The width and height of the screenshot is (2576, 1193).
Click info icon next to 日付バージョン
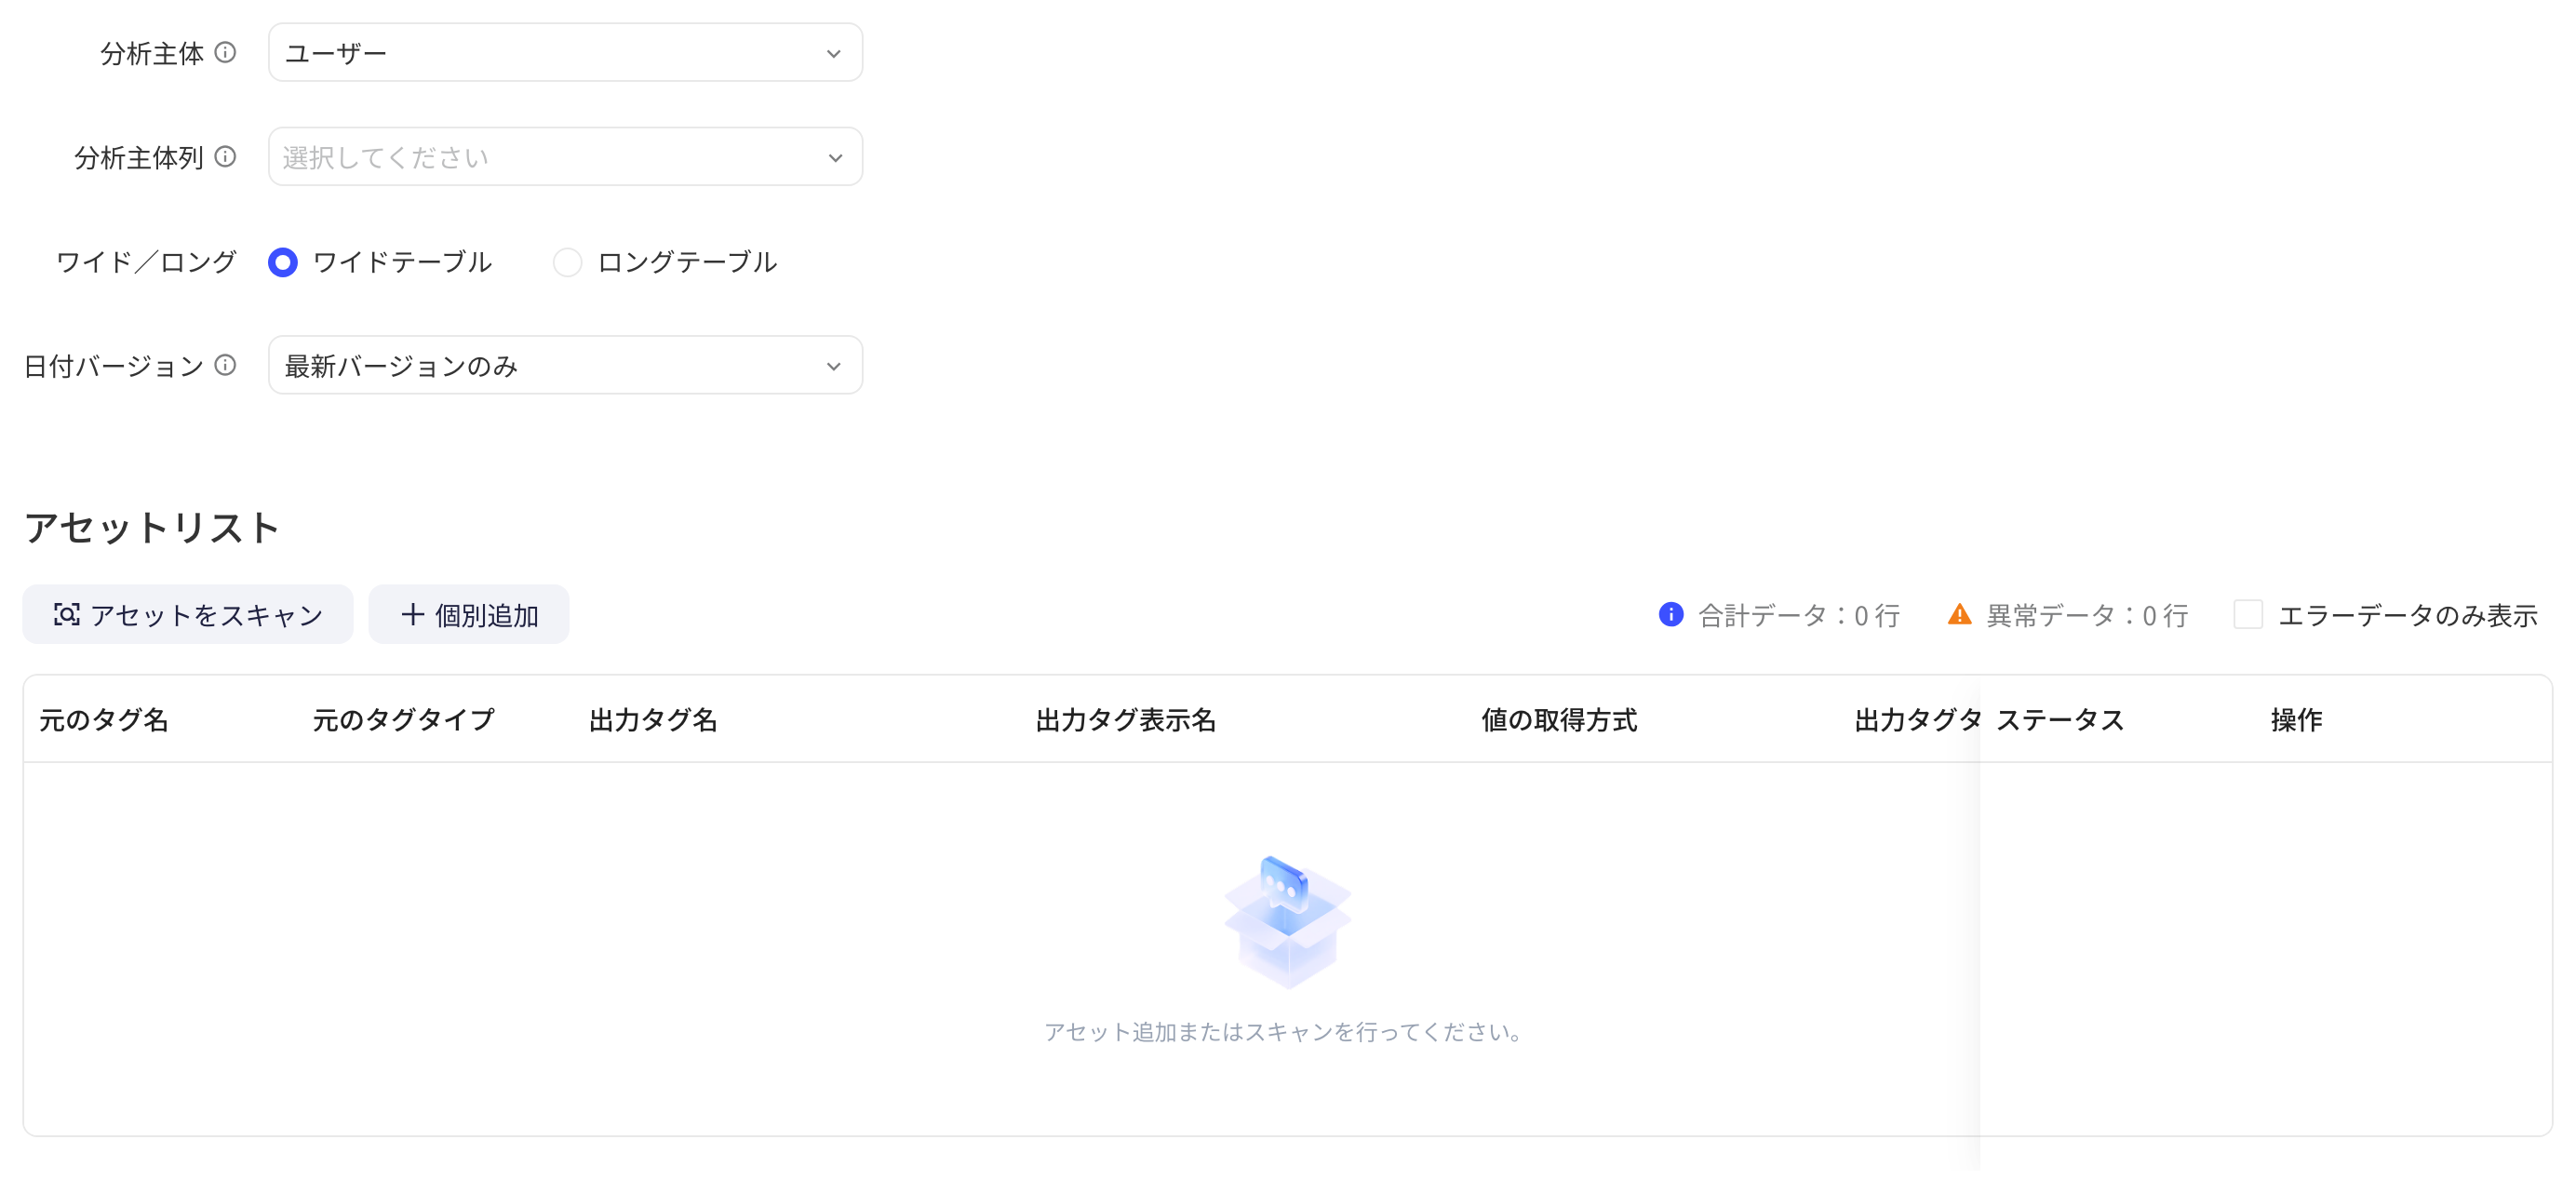click(x=226, y=365)
